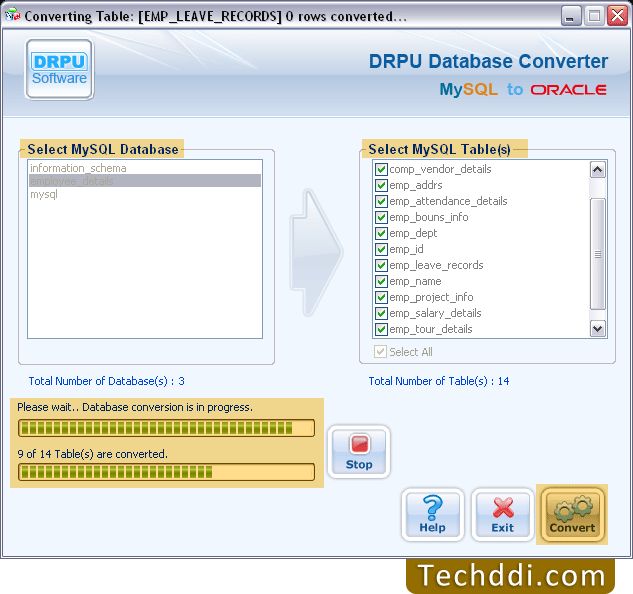This screenshot has height=594, width=633.
Task: Click the large arrow between the panels
Action: coord(316,253)
